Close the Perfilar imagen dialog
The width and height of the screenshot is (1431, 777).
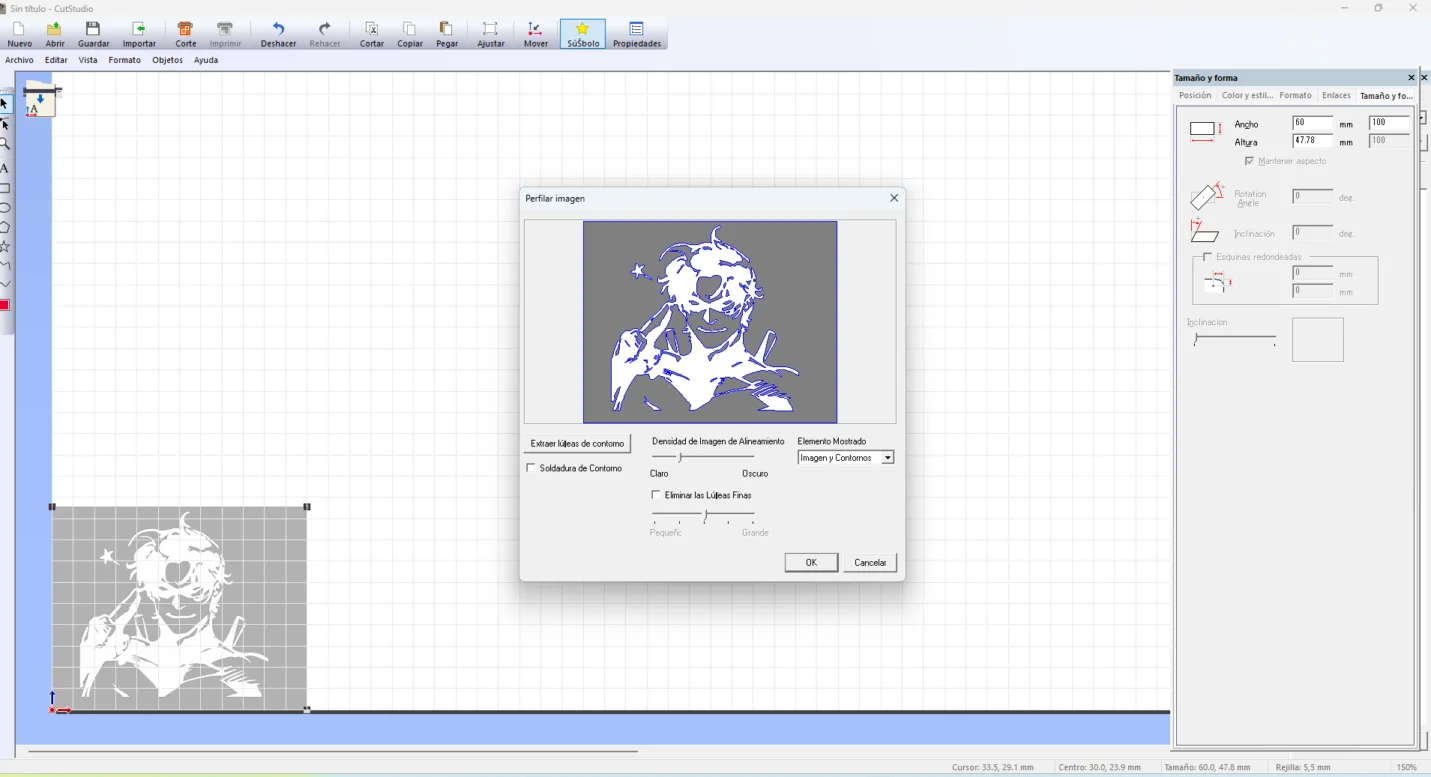point(894,198)
